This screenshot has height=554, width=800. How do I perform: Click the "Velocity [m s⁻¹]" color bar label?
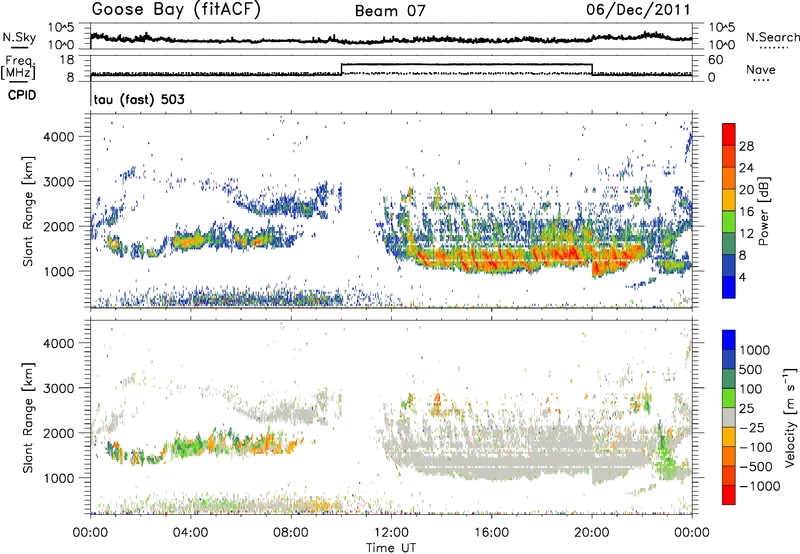coord(790,417)
